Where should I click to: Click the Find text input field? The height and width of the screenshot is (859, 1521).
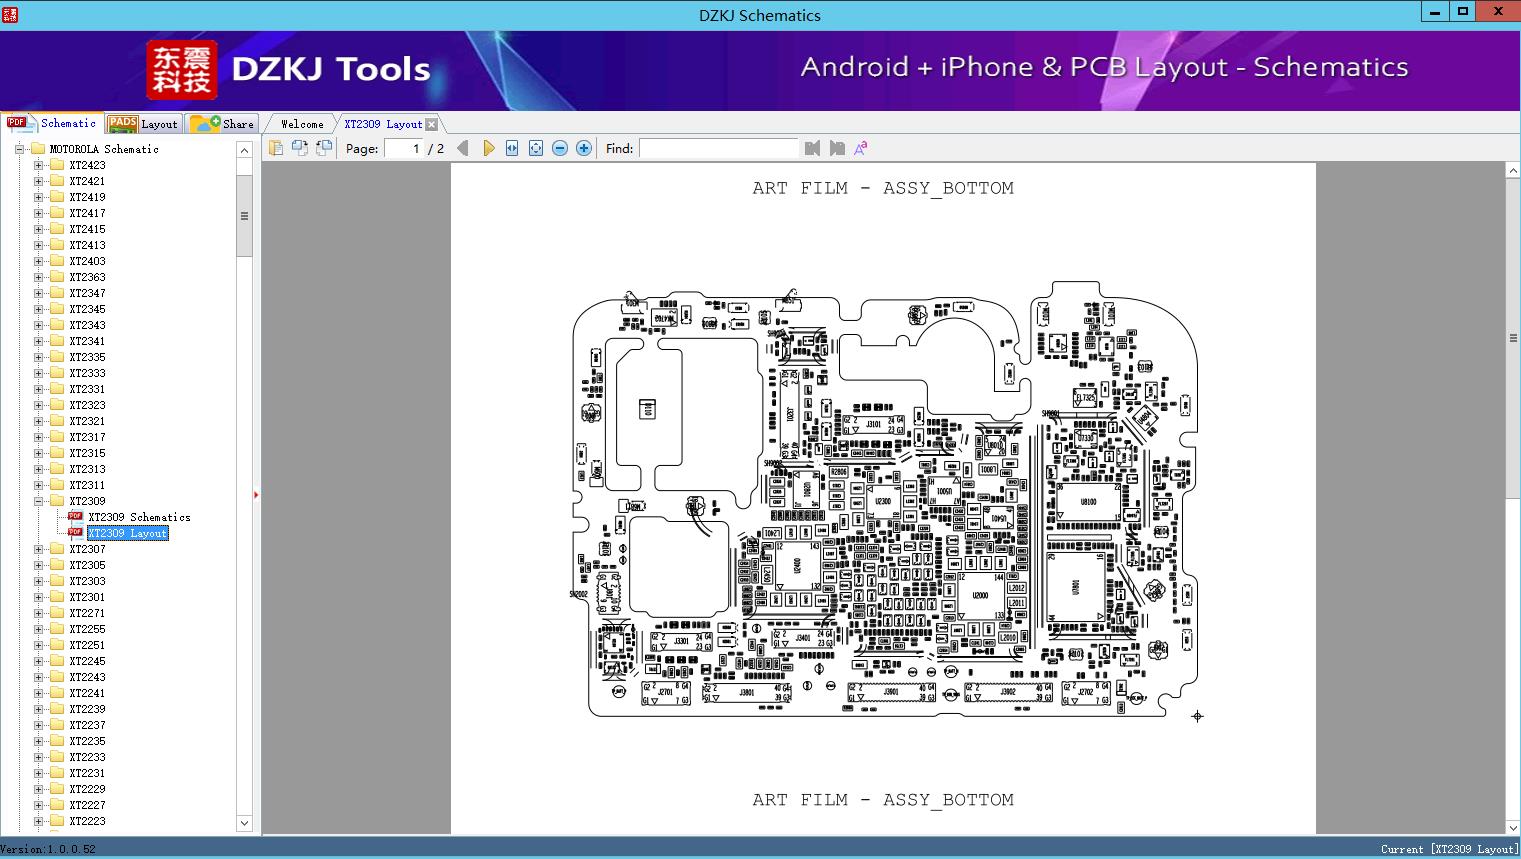pyautogui.click(x=718, y=148)
